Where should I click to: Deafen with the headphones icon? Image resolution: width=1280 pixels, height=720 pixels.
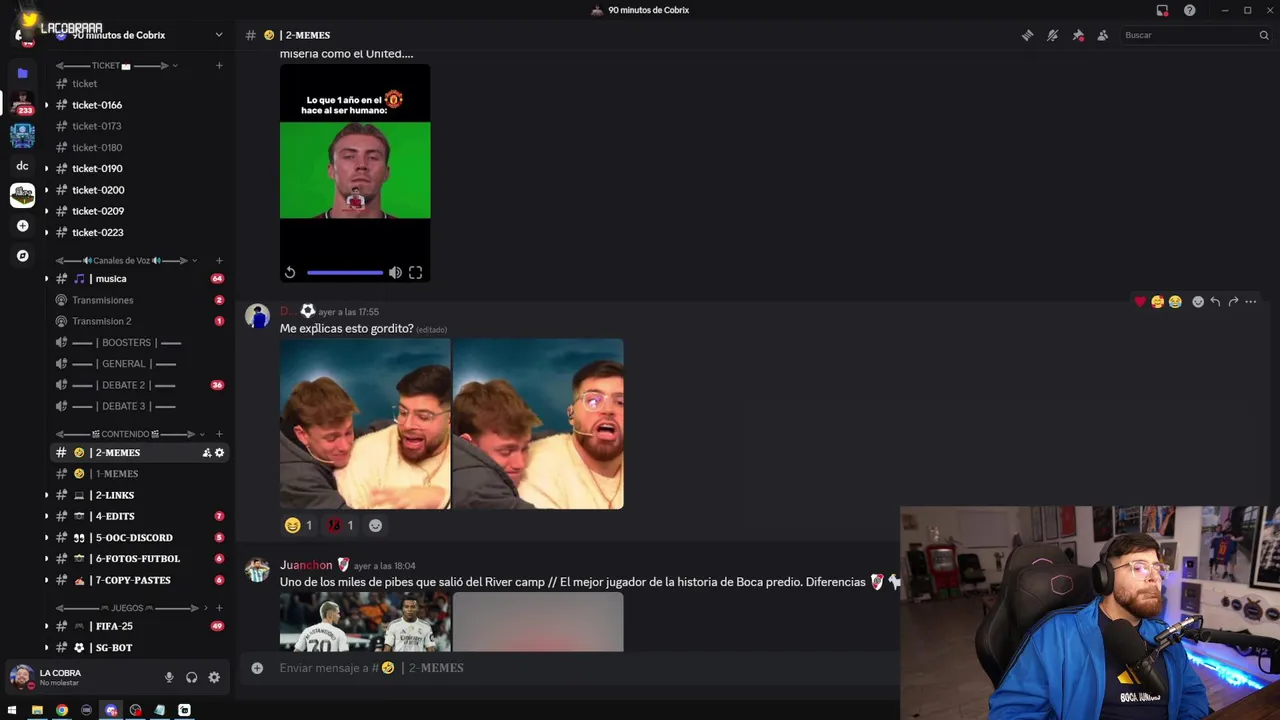point(191,677)
